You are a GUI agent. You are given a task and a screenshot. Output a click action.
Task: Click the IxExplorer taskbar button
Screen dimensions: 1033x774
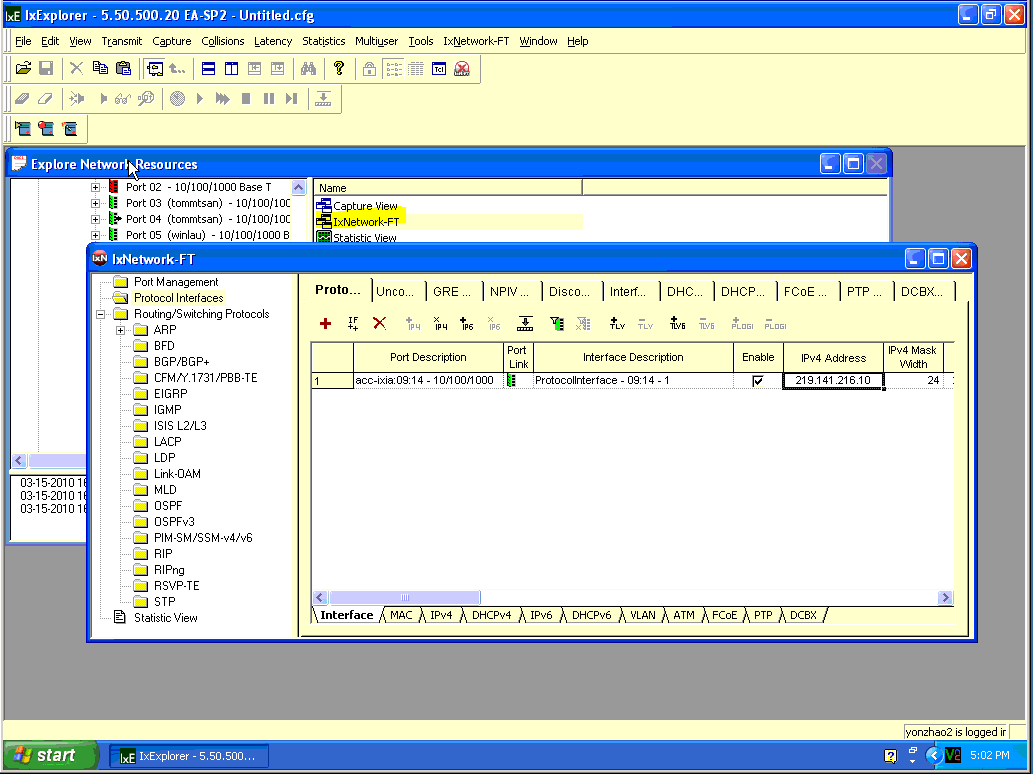pos(188,756)
